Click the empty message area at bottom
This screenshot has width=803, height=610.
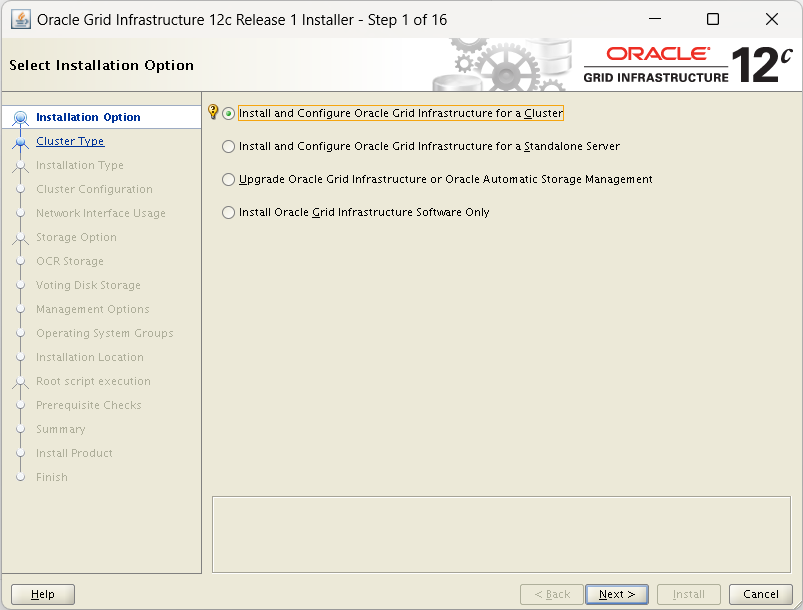pos(501,534)
